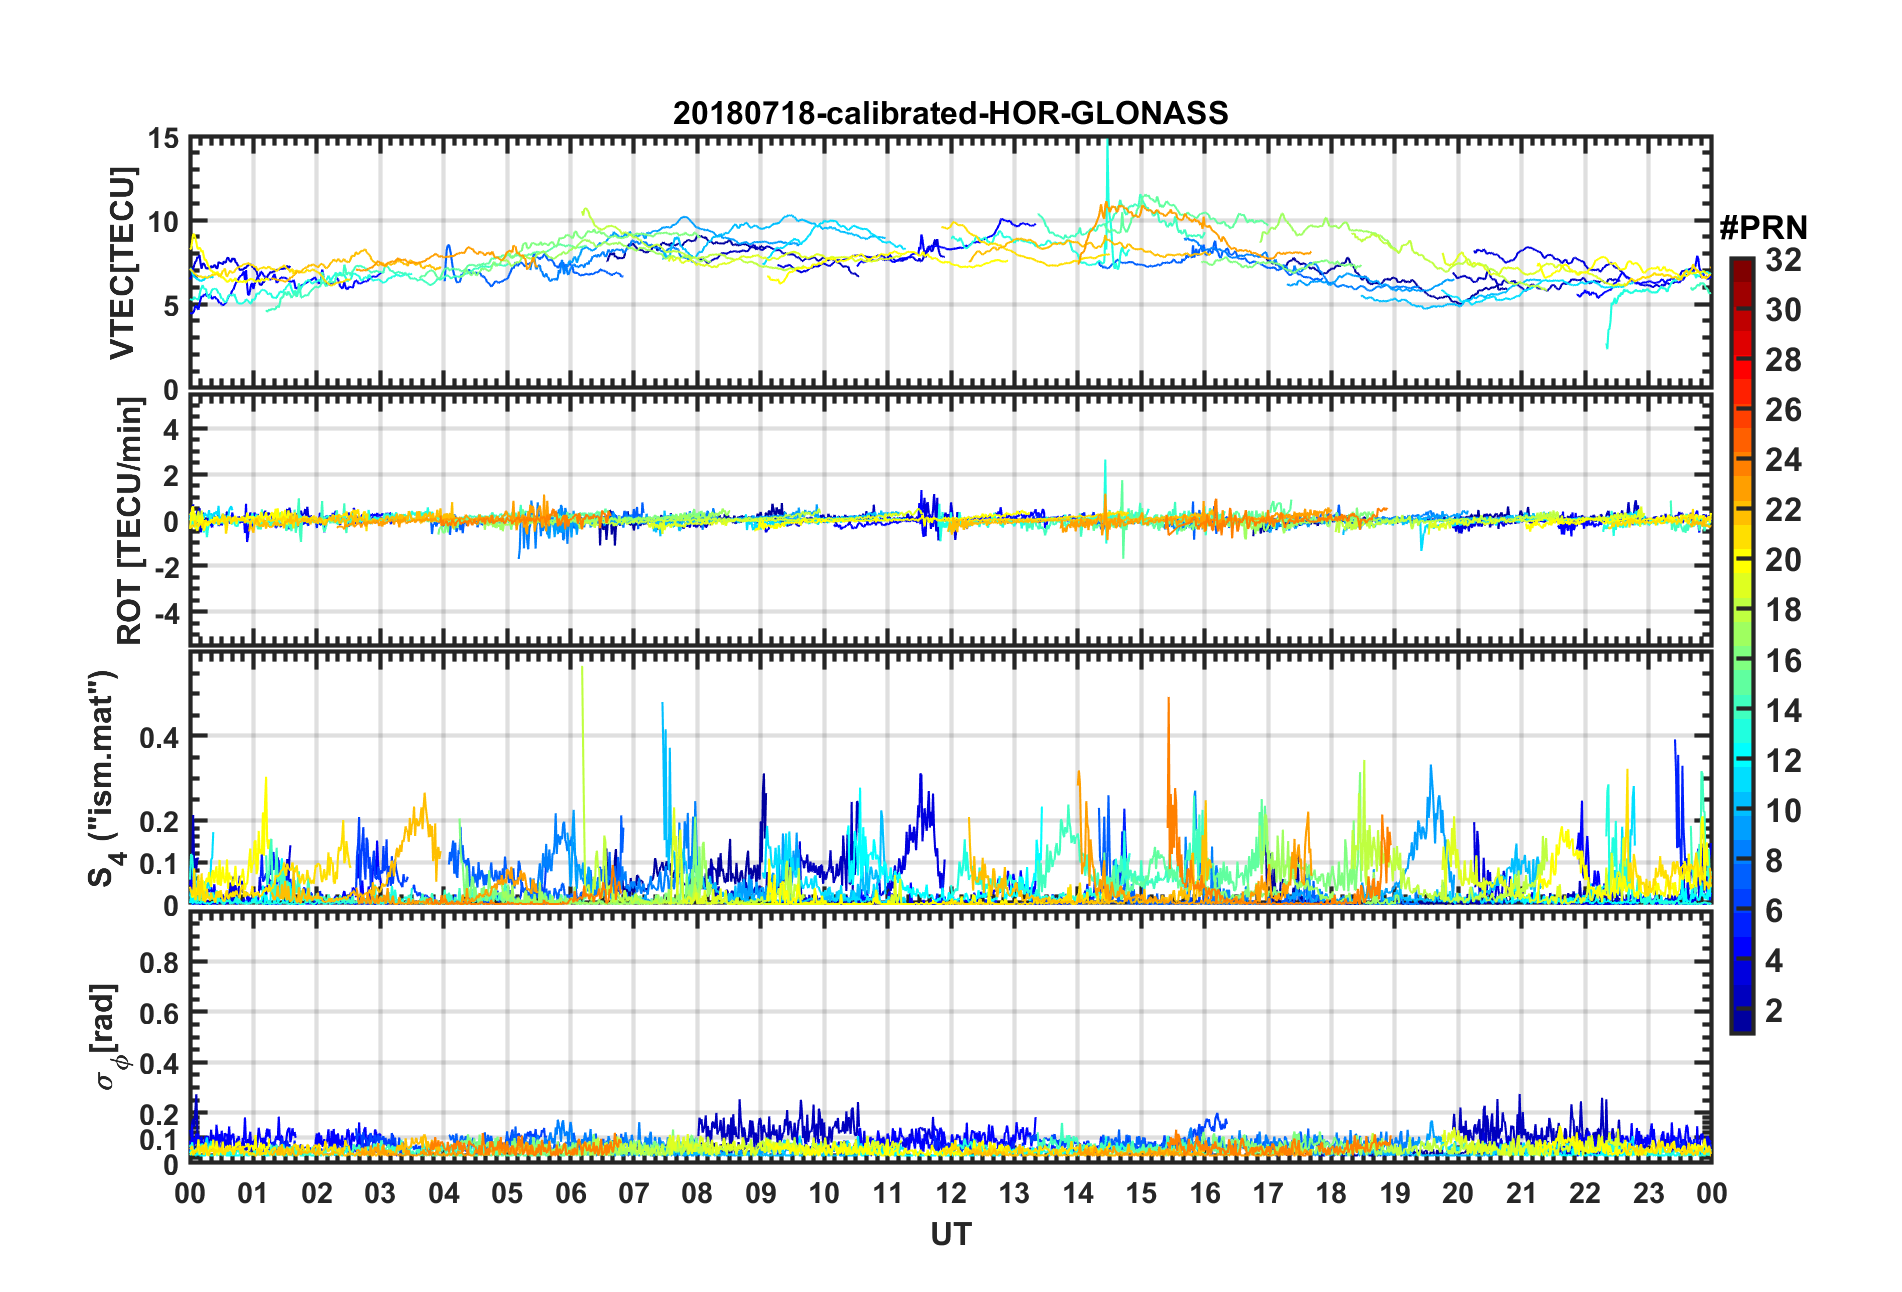This screenshot has width=1902, height=1292.
Task: Click the ROT axis tick label 4
Action: click(171, 429)
